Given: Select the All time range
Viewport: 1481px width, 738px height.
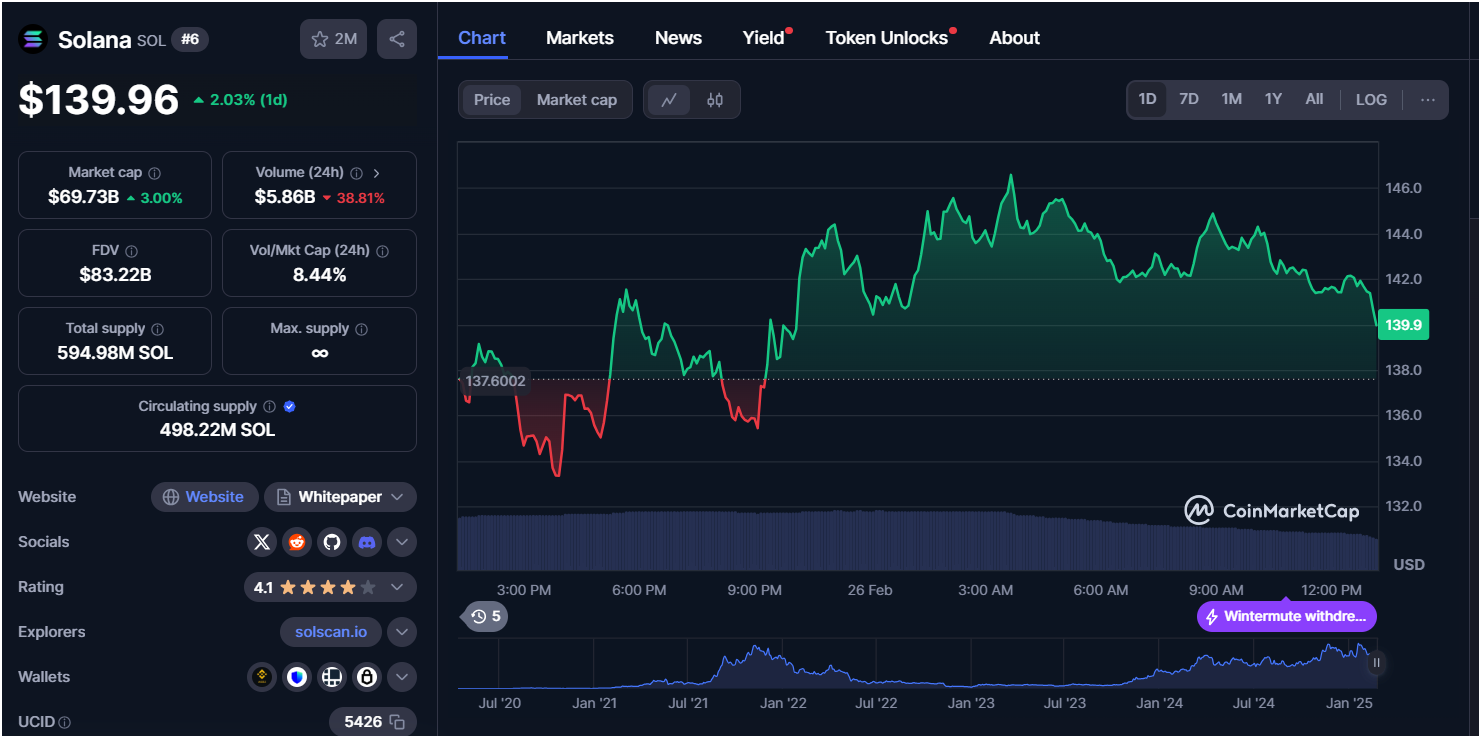Looking at the screenshot, I should point(1314,100).
